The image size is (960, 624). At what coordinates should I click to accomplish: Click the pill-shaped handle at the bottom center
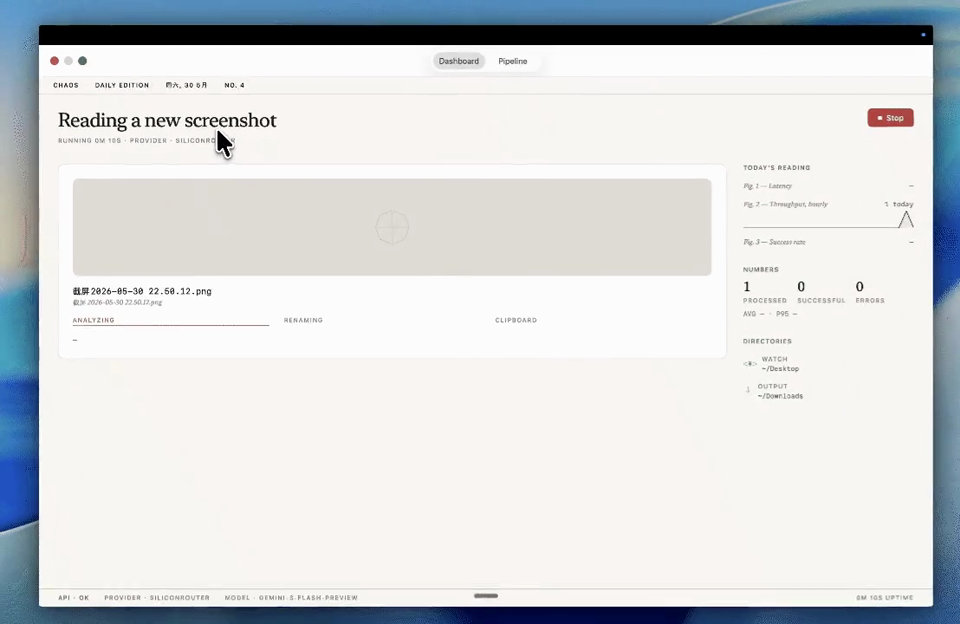tap(486, 595)
